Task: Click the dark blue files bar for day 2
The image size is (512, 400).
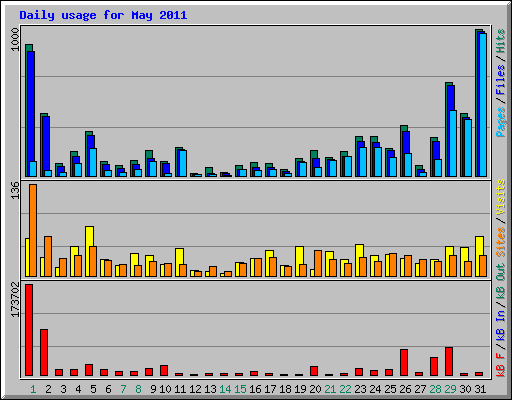Action: [46, 143]
